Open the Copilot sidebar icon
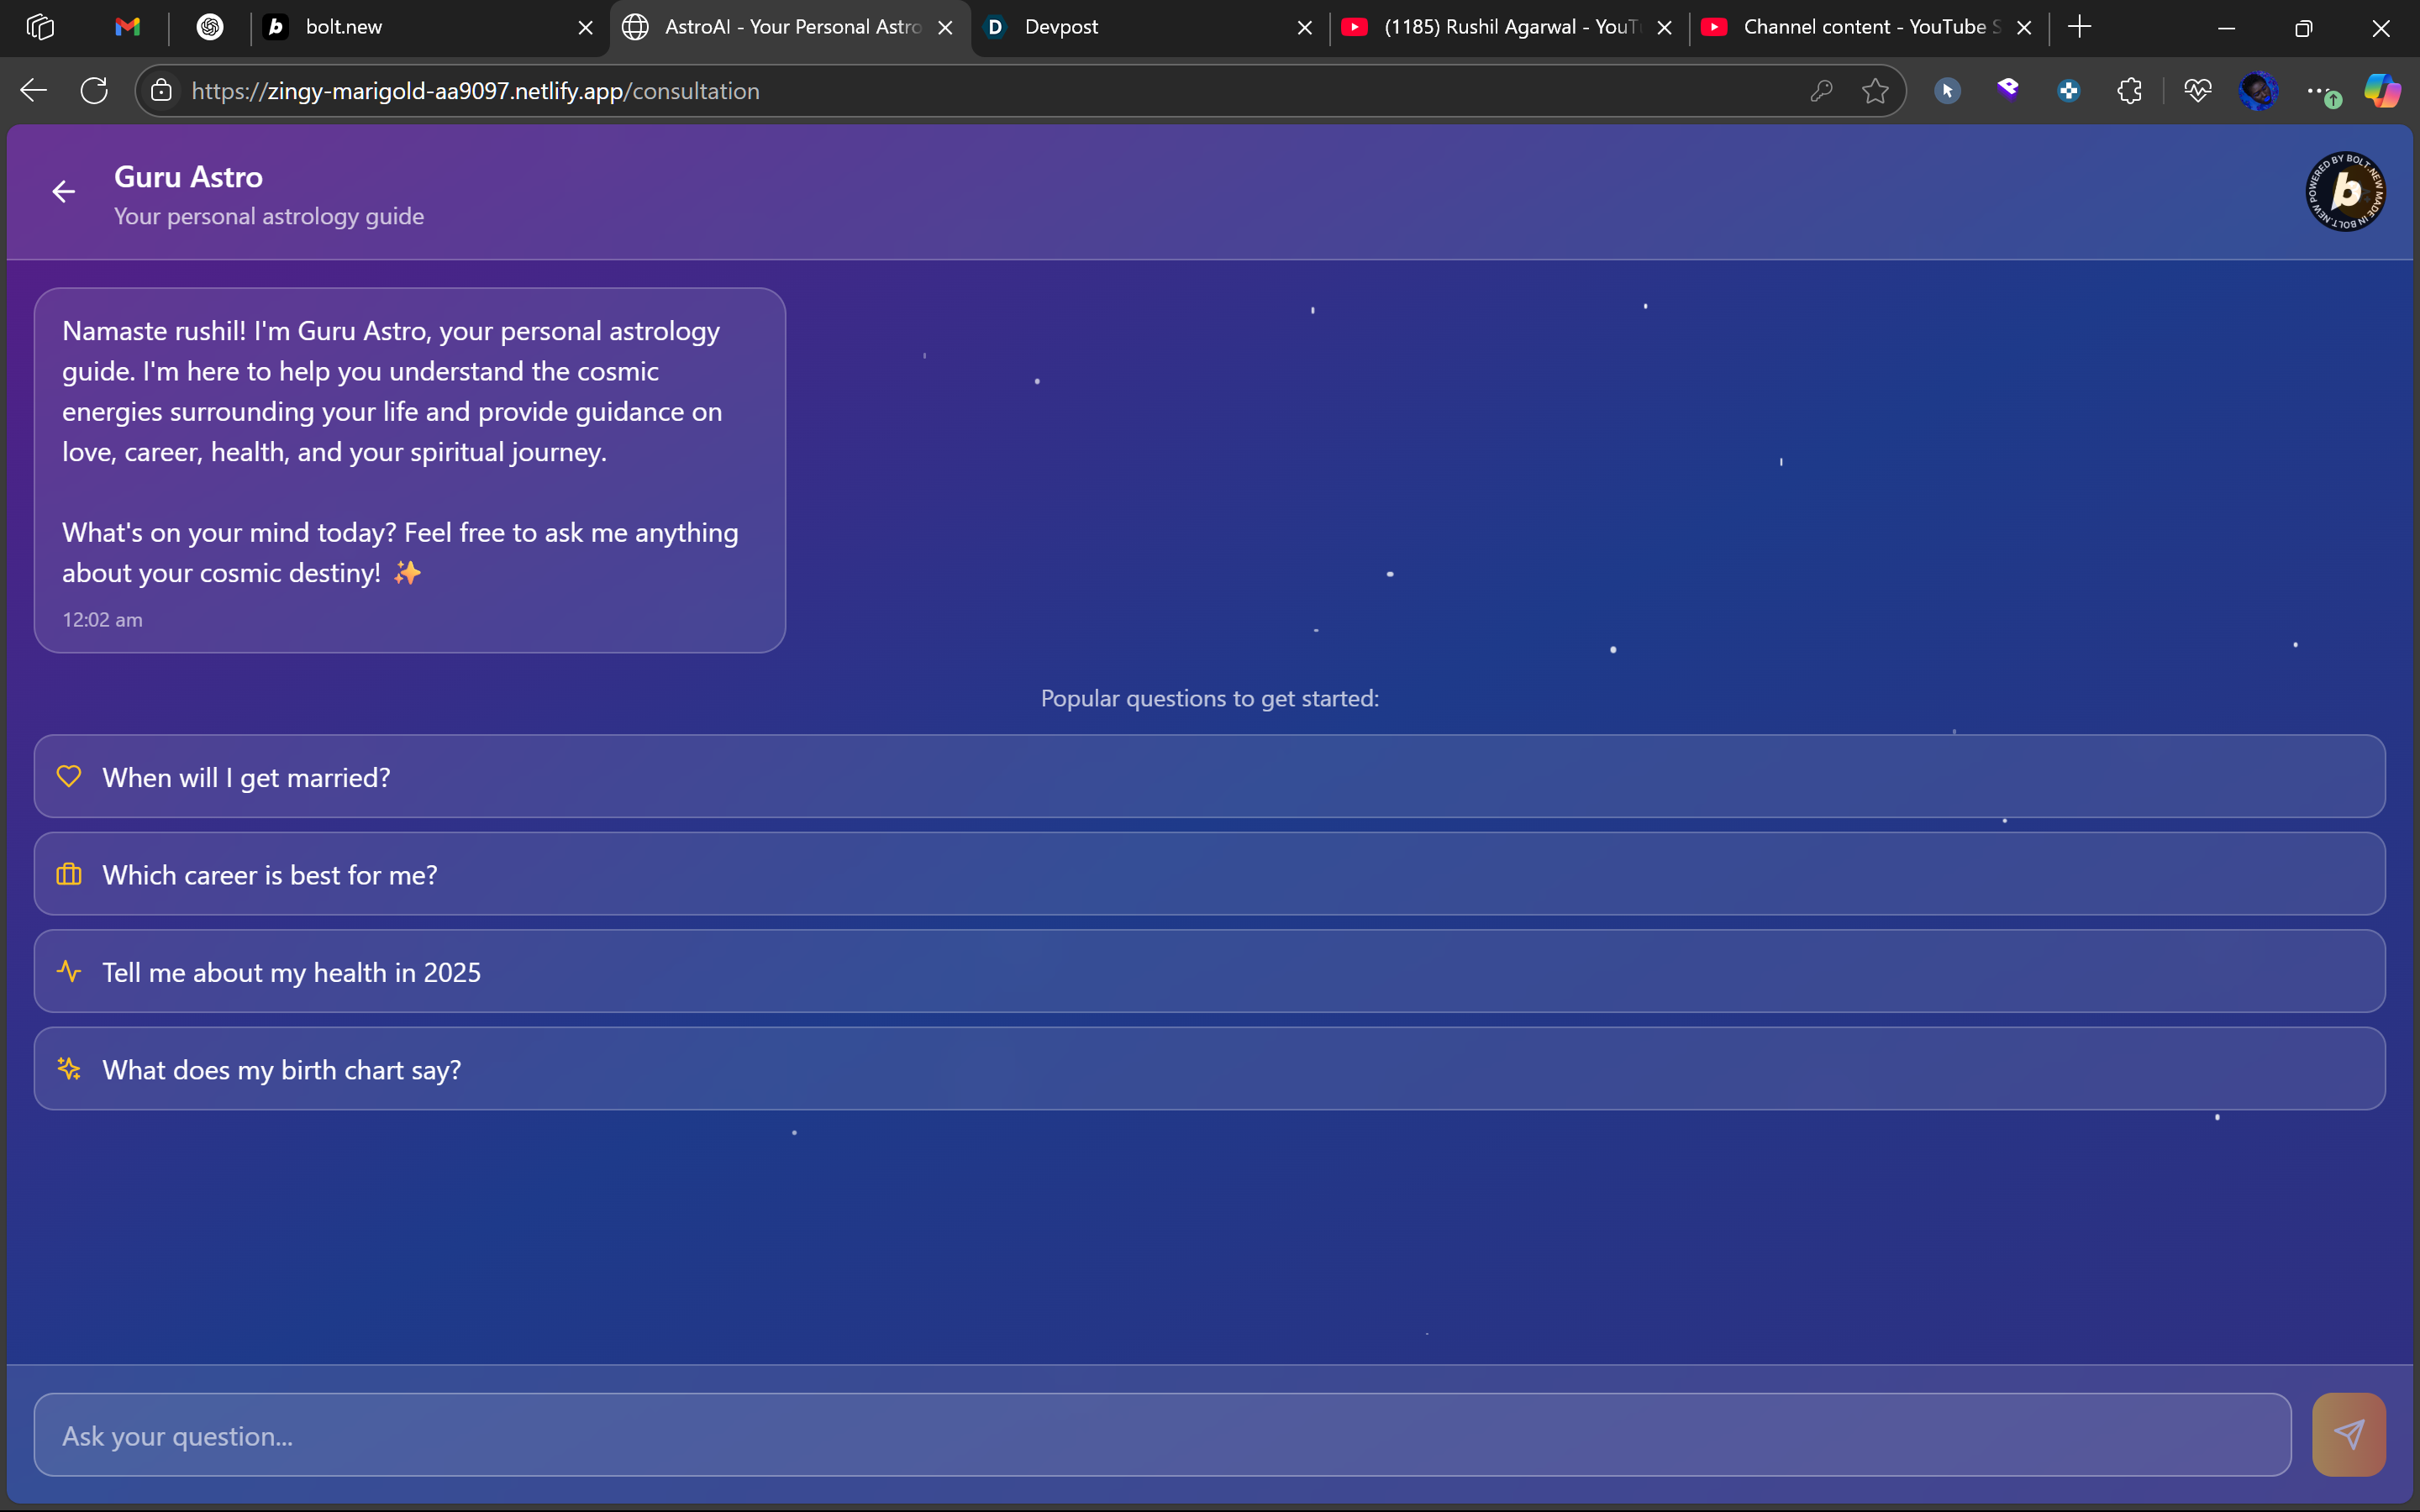 click(x=2381, y=91)
